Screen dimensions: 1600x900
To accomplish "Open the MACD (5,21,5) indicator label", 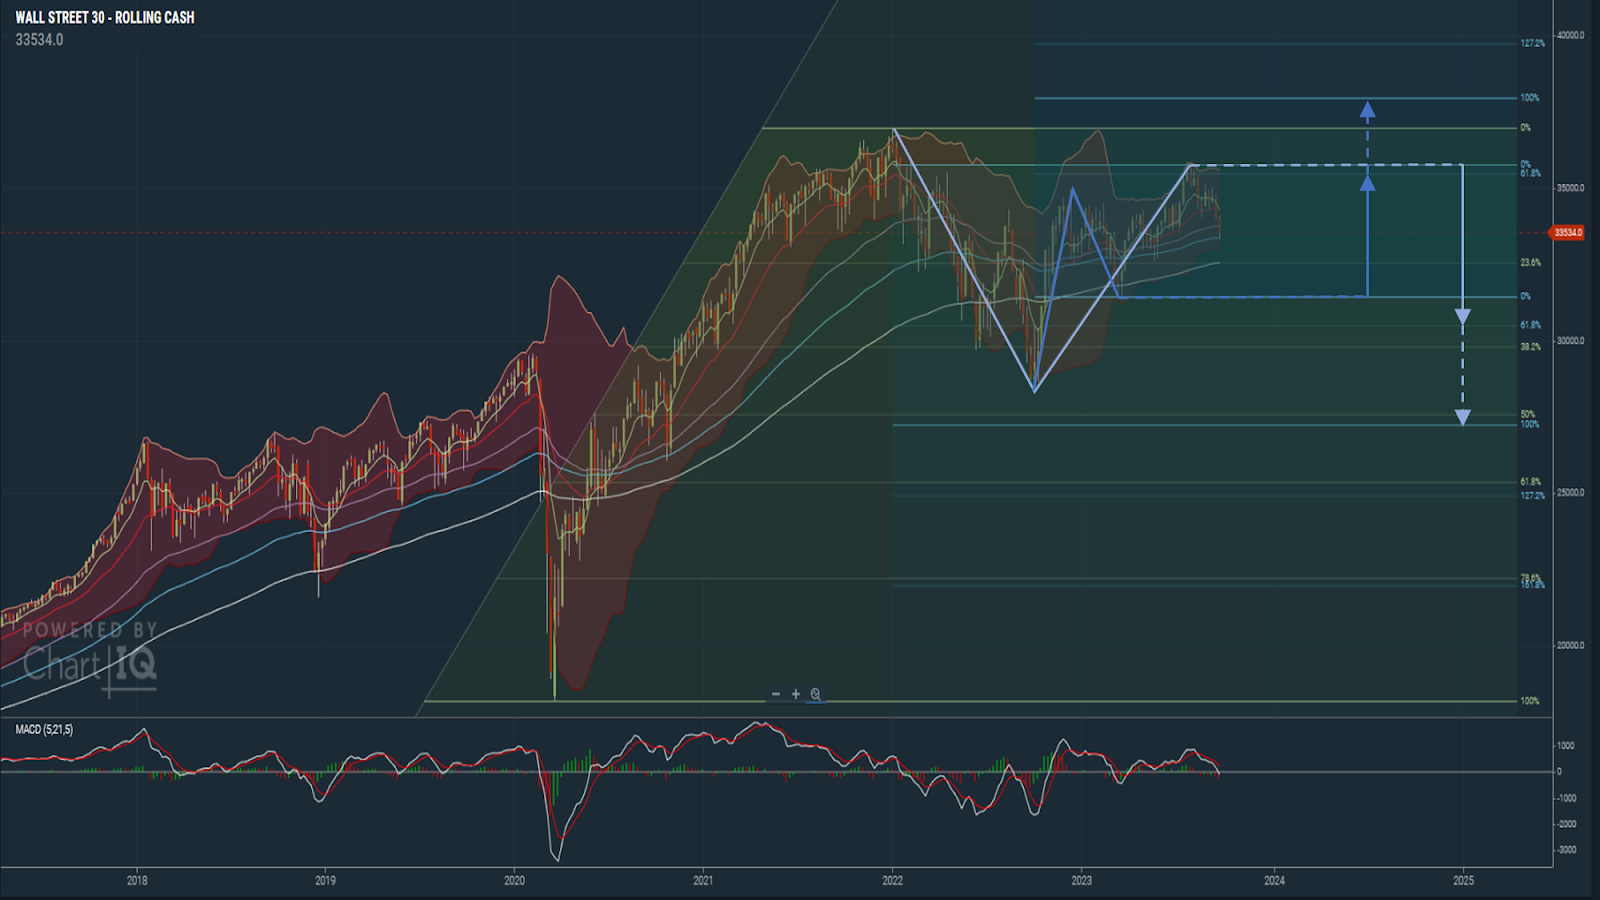I will coord(44,730).
